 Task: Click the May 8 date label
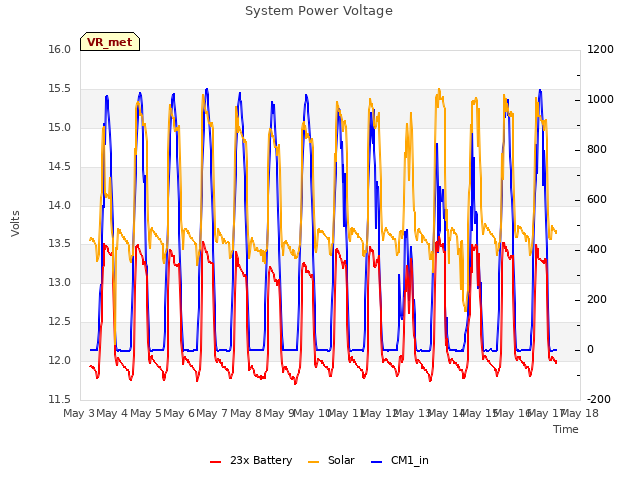coord(246,413)
